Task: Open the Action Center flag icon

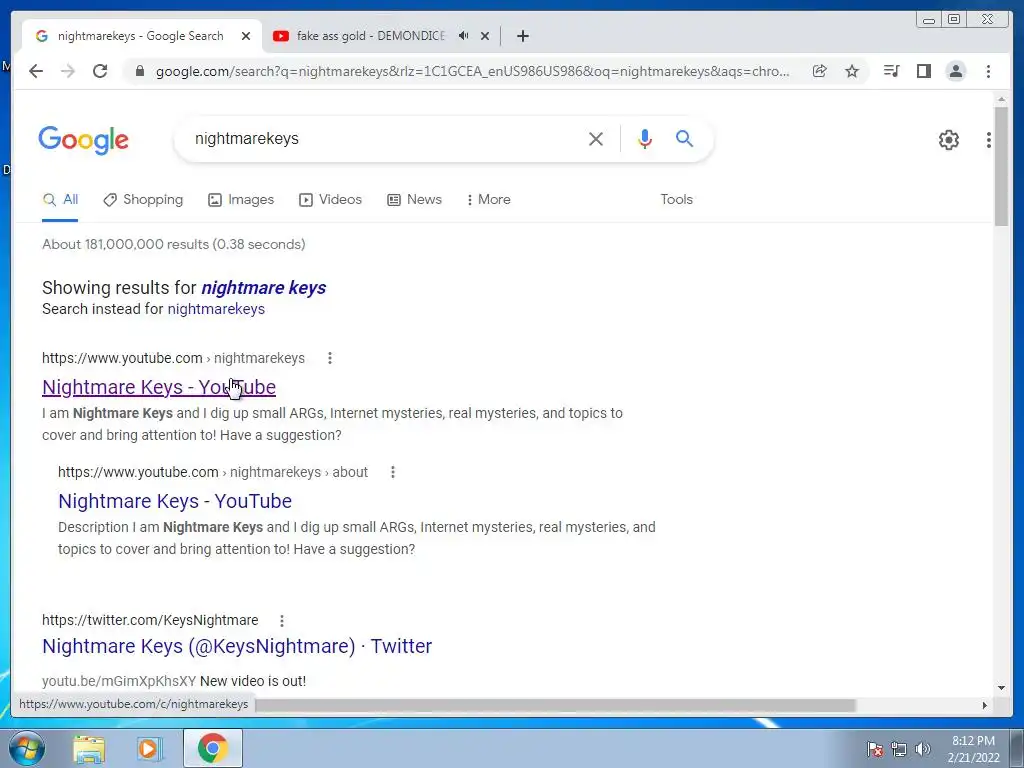Action: click(x=875, y=749)
